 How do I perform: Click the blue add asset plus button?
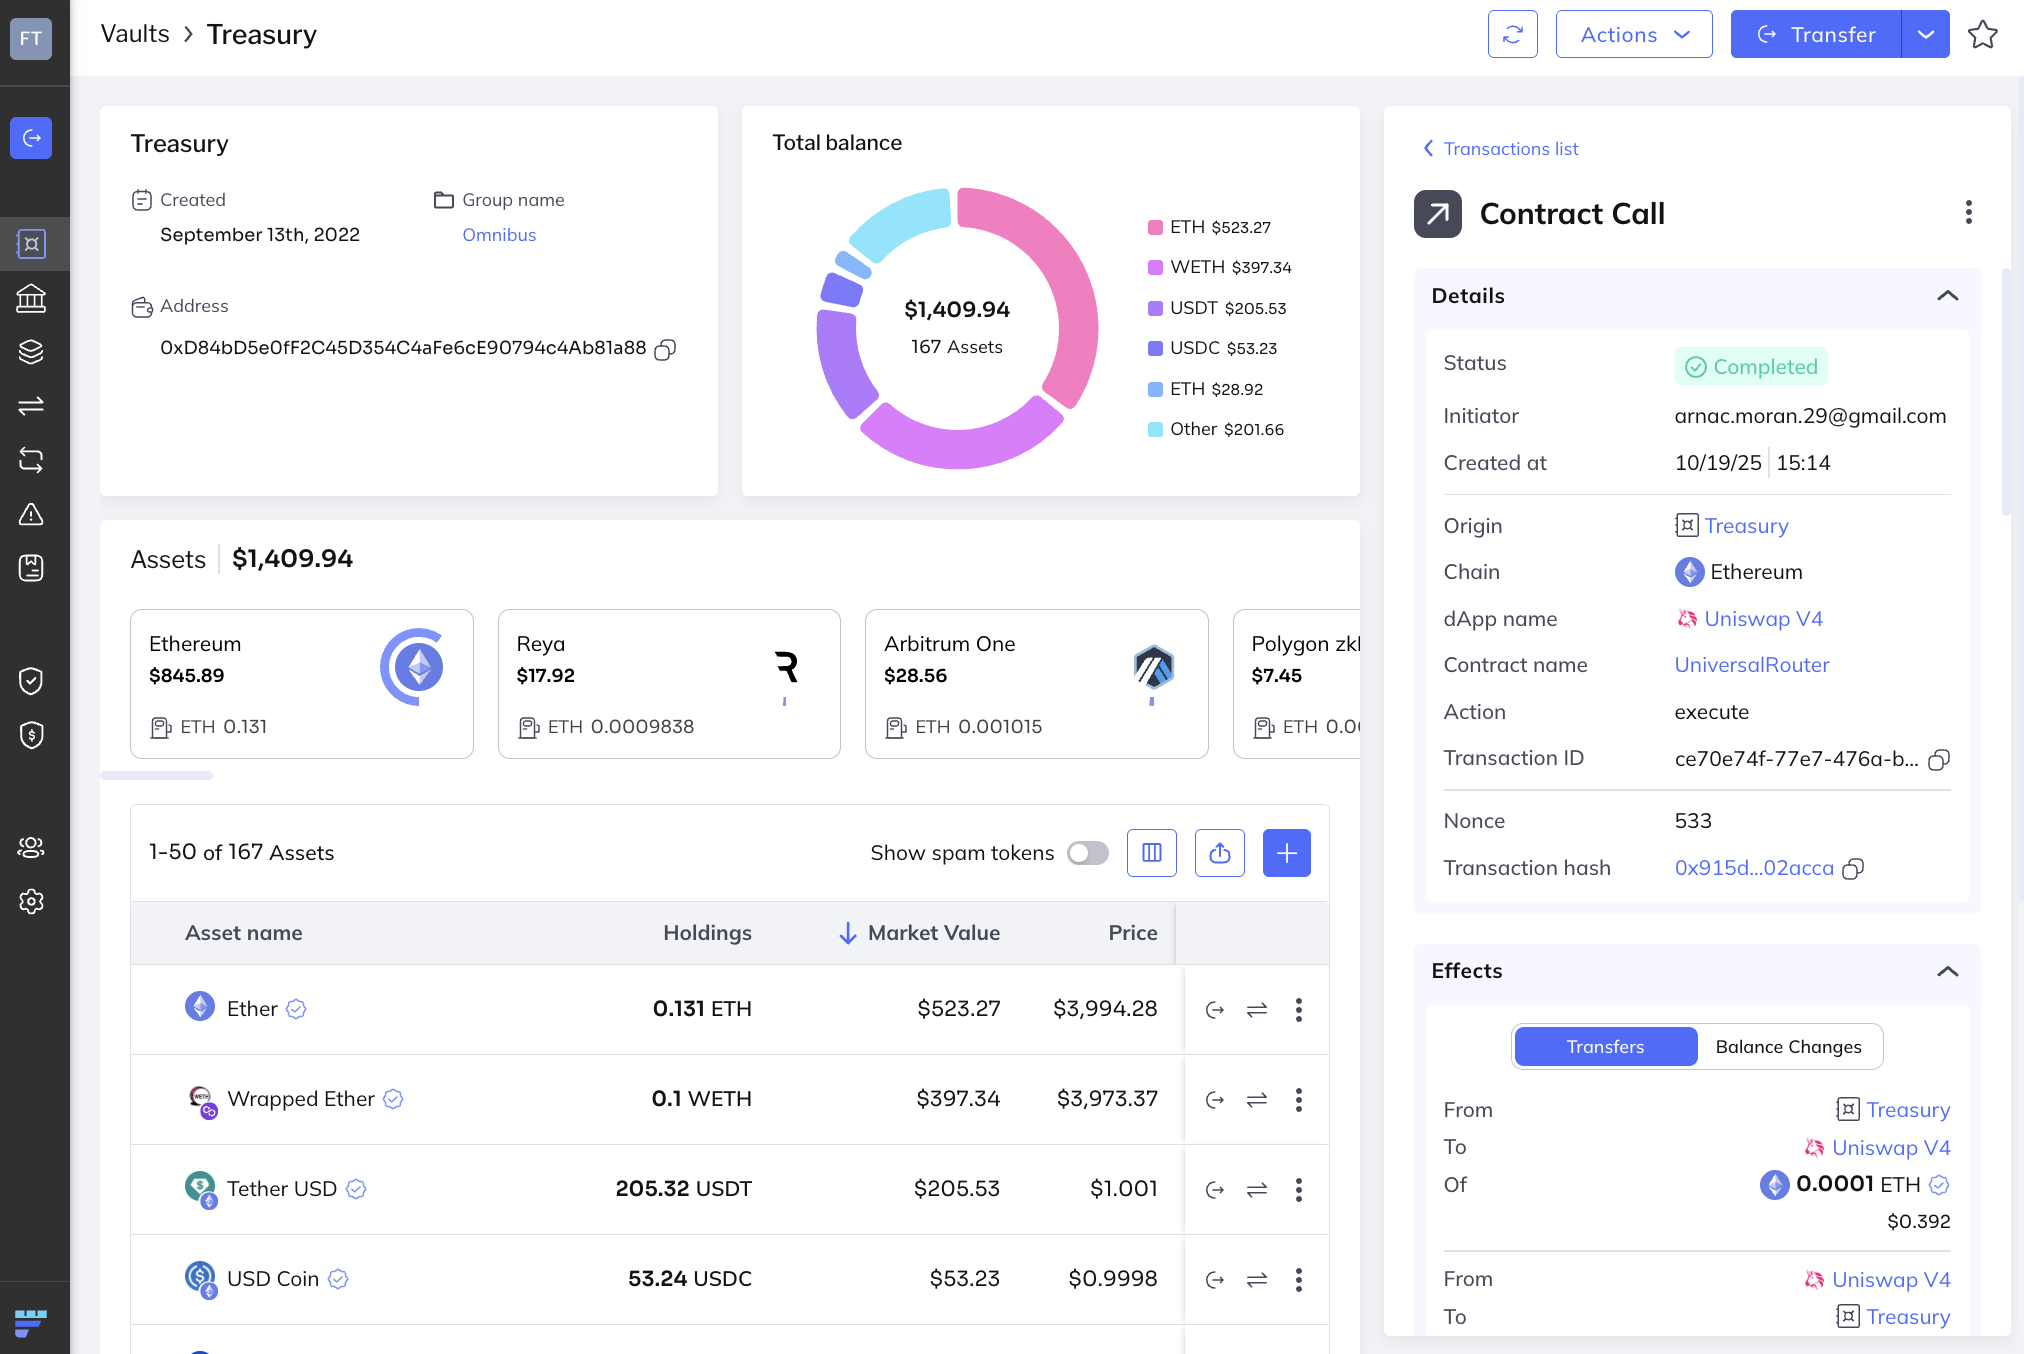coord(1286,853)
